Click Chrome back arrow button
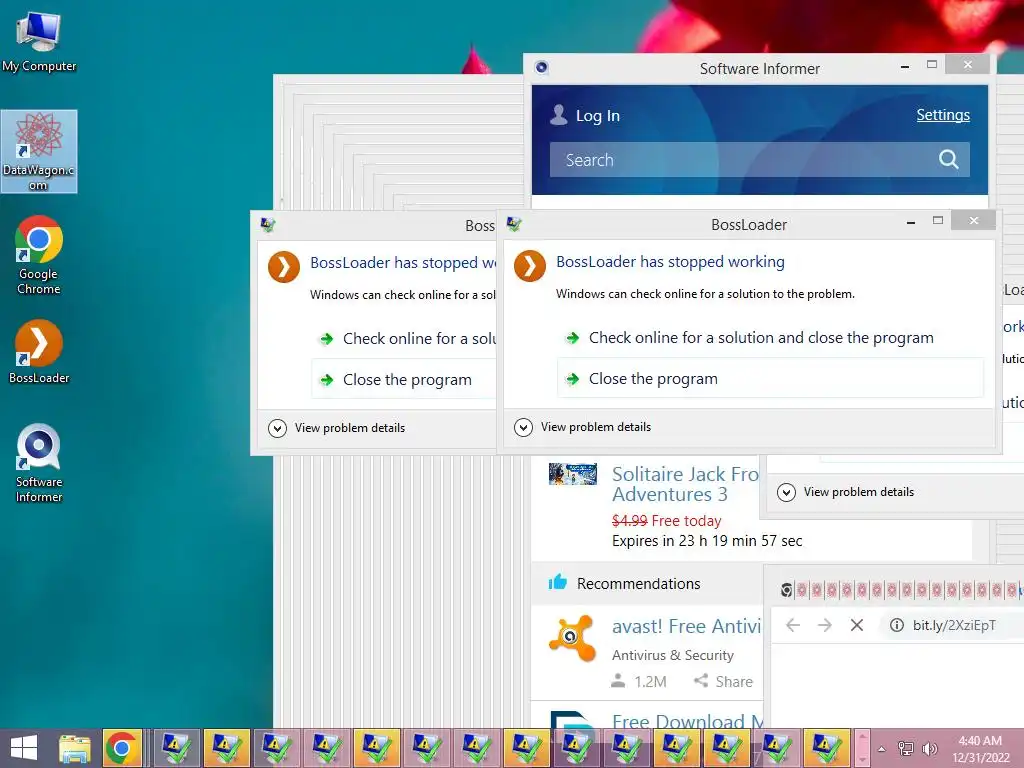 pos(793,625)
